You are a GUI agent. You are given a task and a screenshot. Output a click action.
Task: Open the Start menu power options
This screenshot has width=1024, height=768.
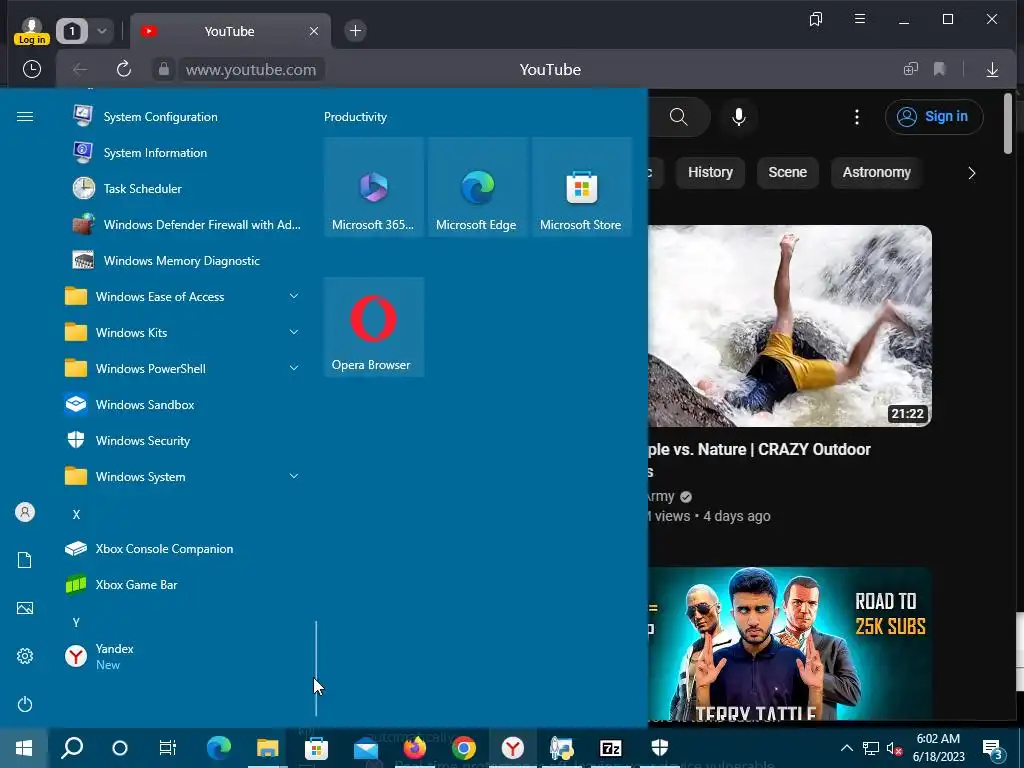pyautogui.click(x=25, y=704)
